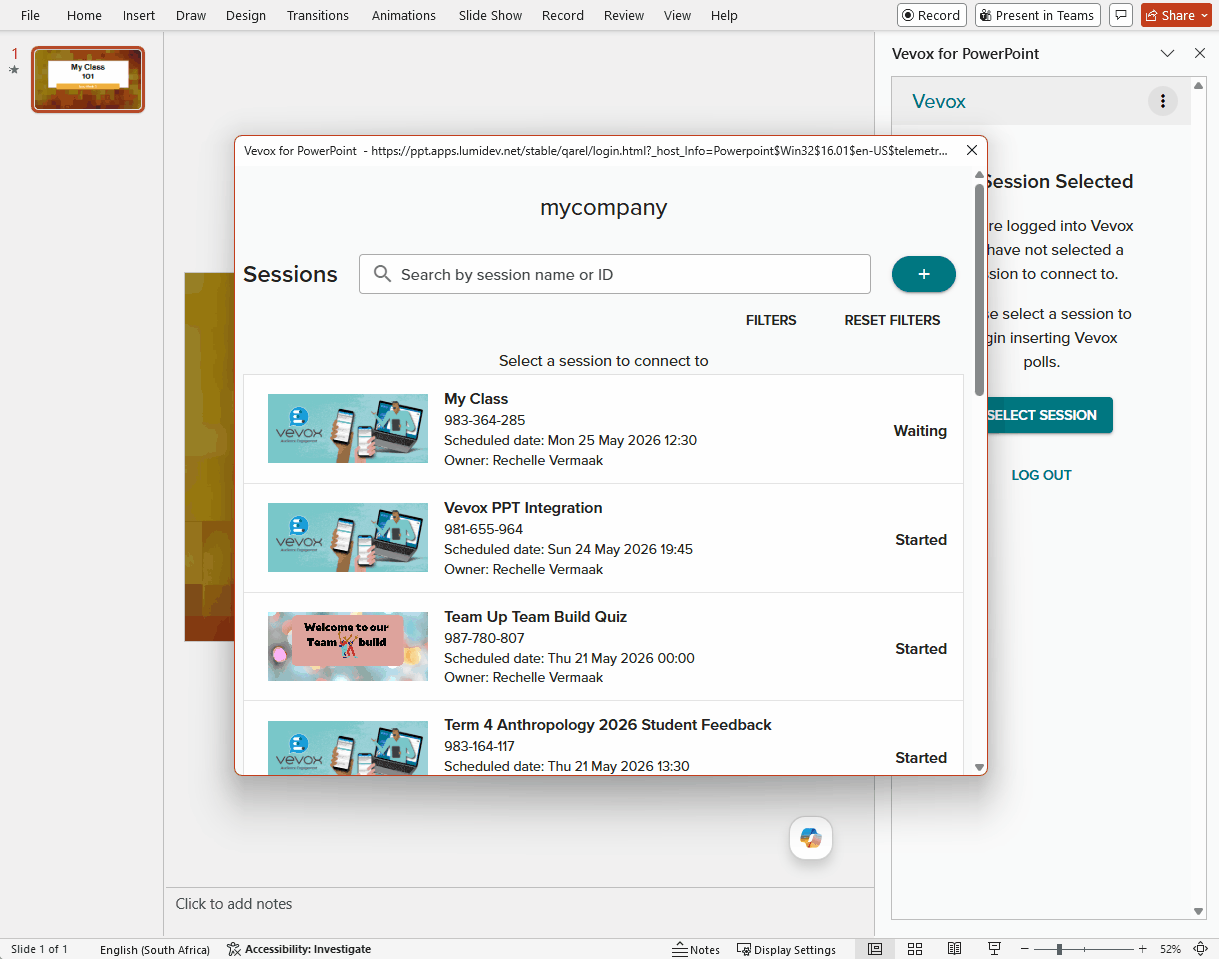1219x959 pixels.
Task: Select Team Up Team Build Quiz session
Action: pyautogui.click(x=535, y=617)
